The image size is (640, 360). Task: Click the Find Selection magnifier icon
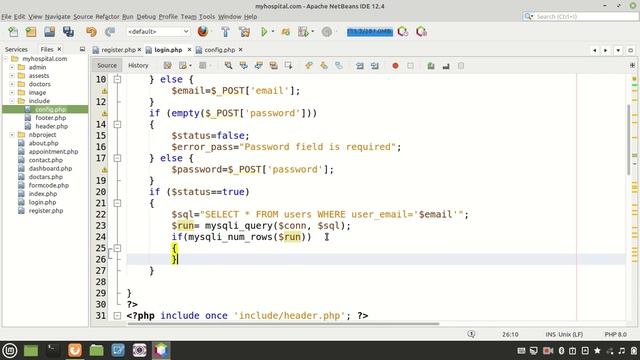click(x=228, y=66)
